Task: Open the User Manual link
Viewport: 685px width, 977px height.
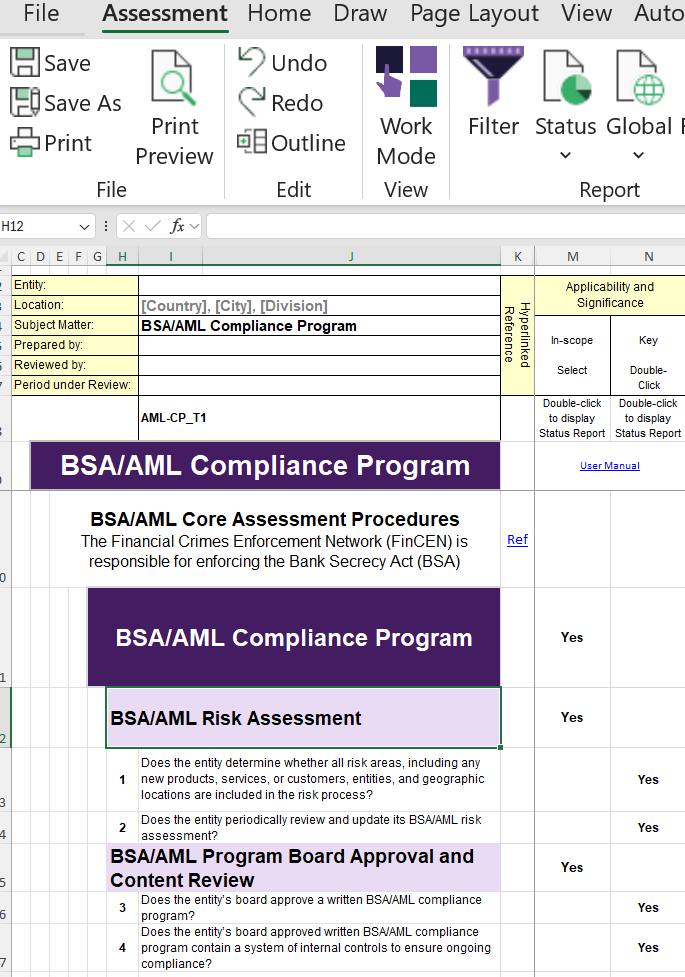Action: pos(609,466)
